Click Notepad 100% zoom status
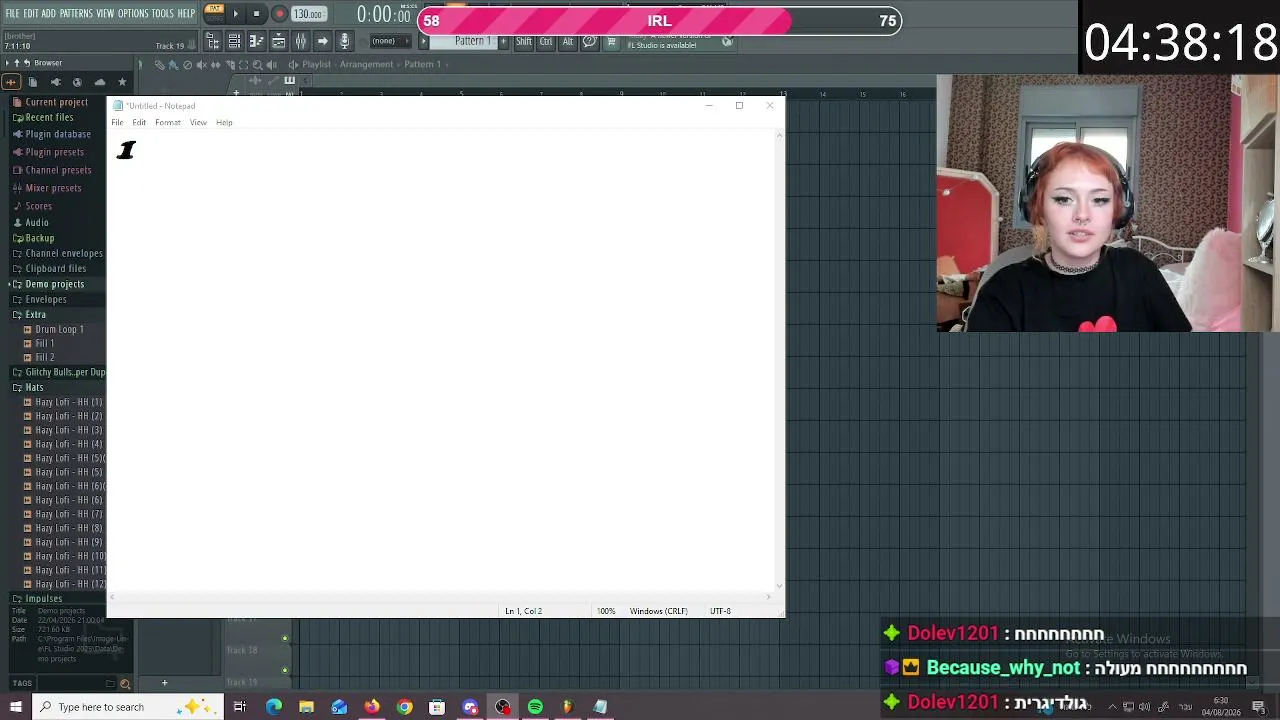 pyautogui.click(x=606, y=611)
